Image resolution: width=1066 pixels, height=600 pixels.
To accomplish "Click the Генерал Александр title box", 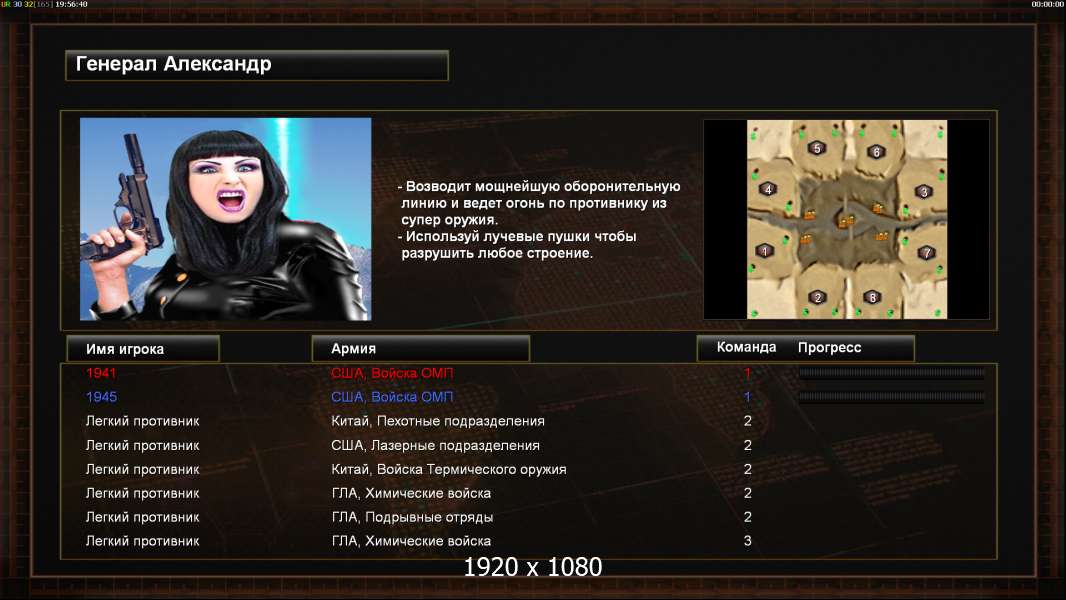I will point(257,65).
